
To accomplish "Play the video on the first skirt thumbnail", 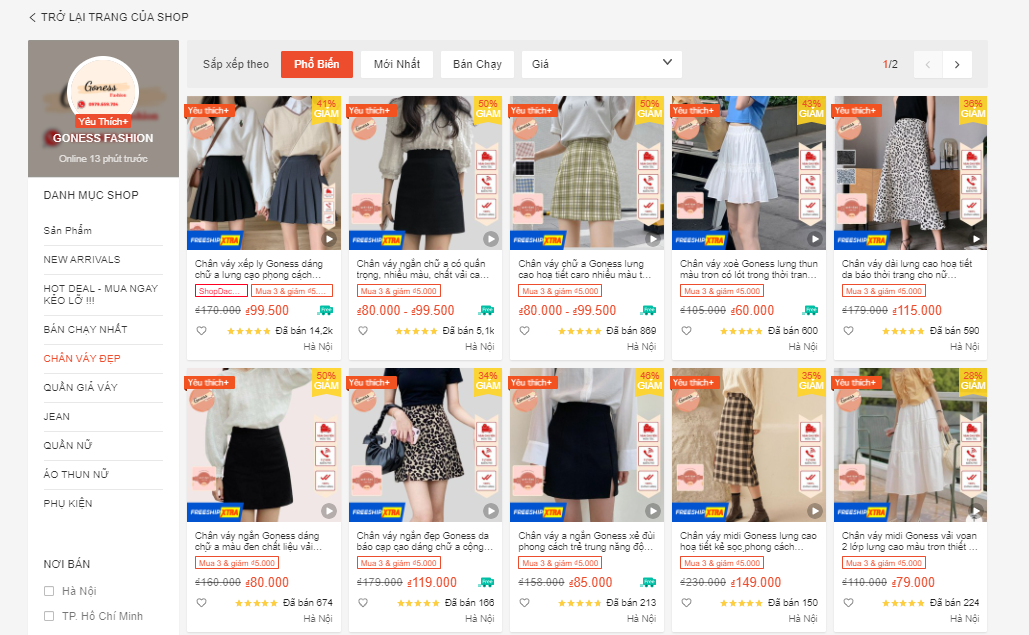I will (x=329, y=239).
